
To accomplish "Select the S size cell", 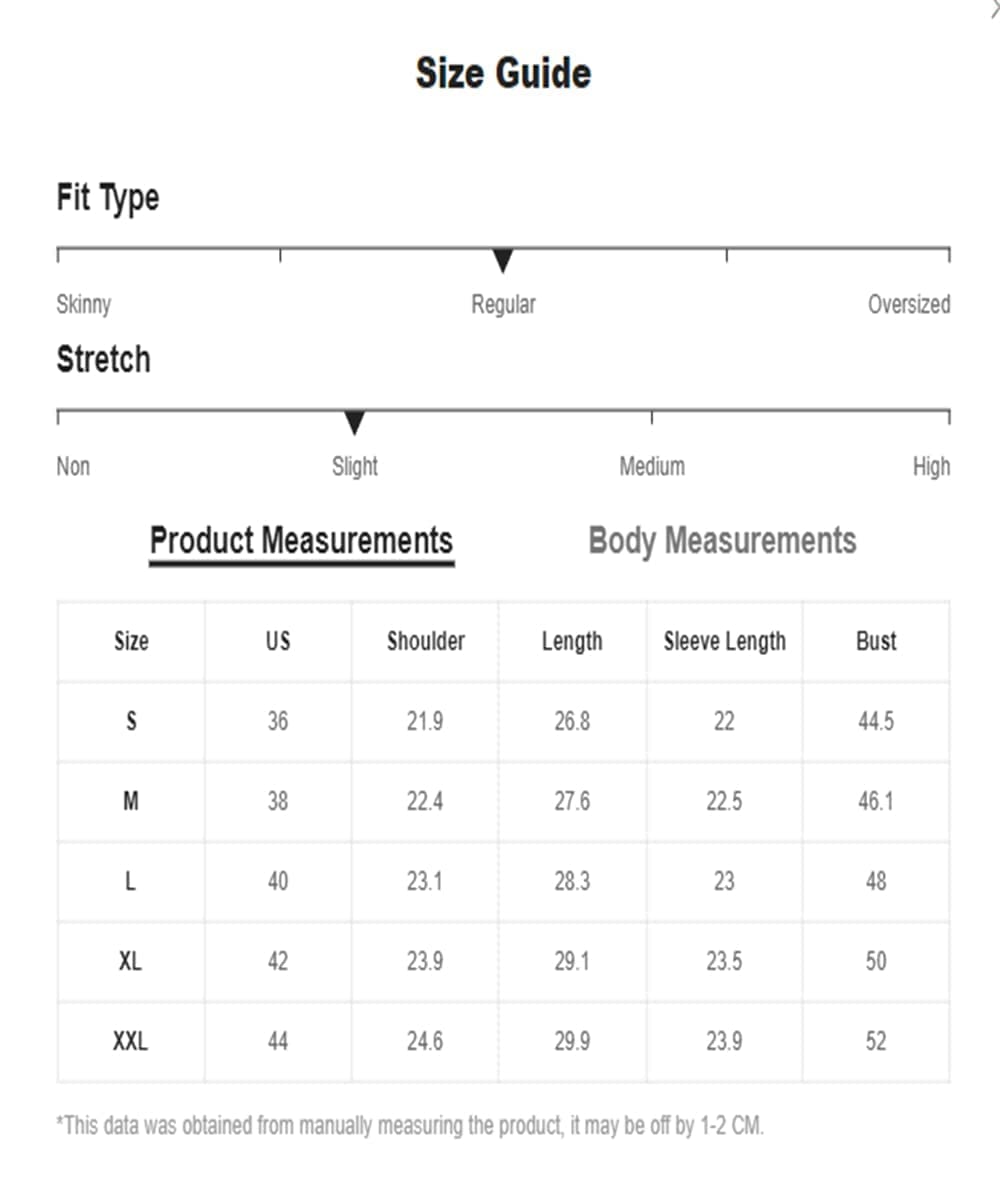I will click(x=131, y=721).
